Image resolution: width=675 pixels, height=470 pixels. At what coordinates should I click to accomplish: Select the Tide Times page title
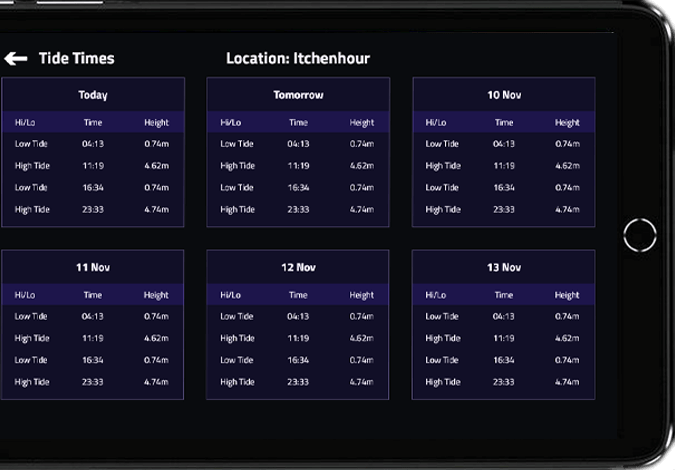tap(77, 59)
